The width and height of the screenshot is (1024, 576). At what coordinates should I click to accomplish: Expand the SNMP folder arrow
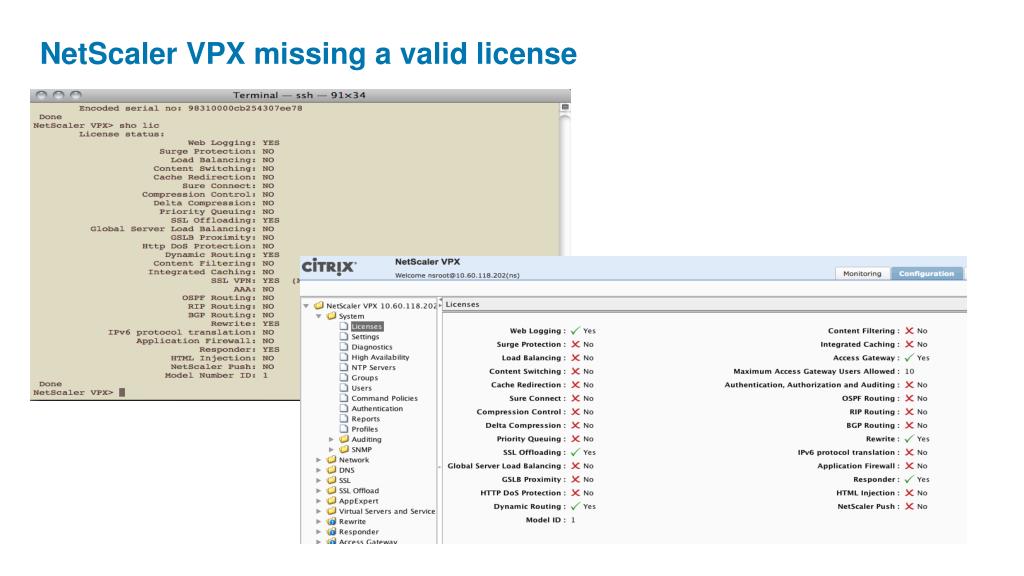(x=331, y=449)
